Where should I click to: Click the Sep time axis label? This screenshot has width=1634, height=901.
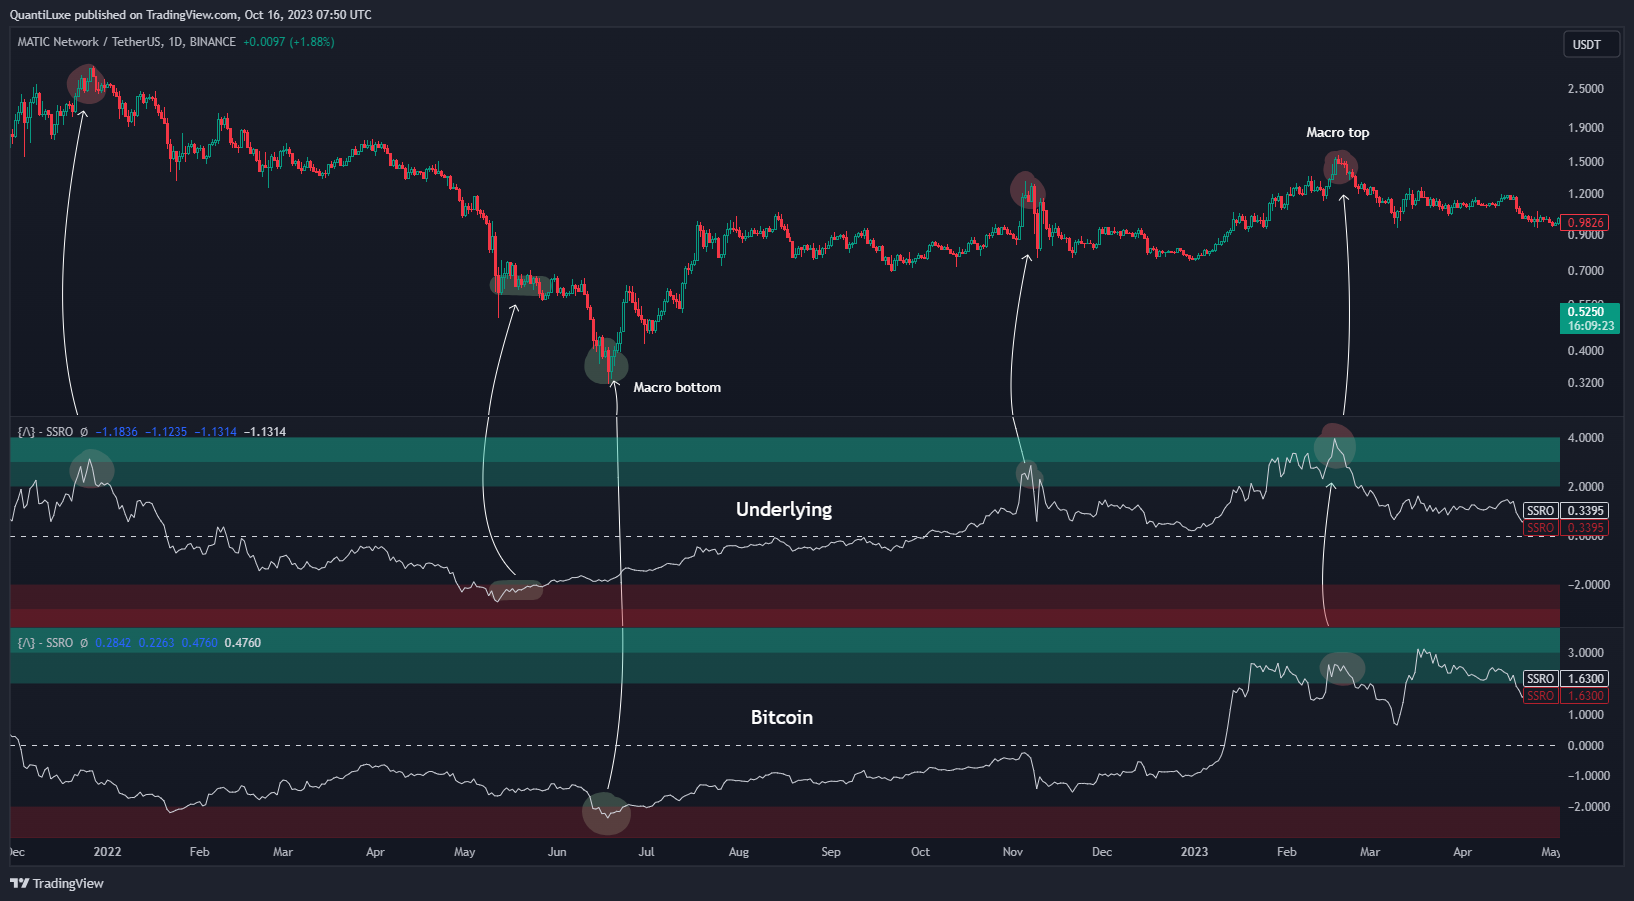[x=831, y=852]
